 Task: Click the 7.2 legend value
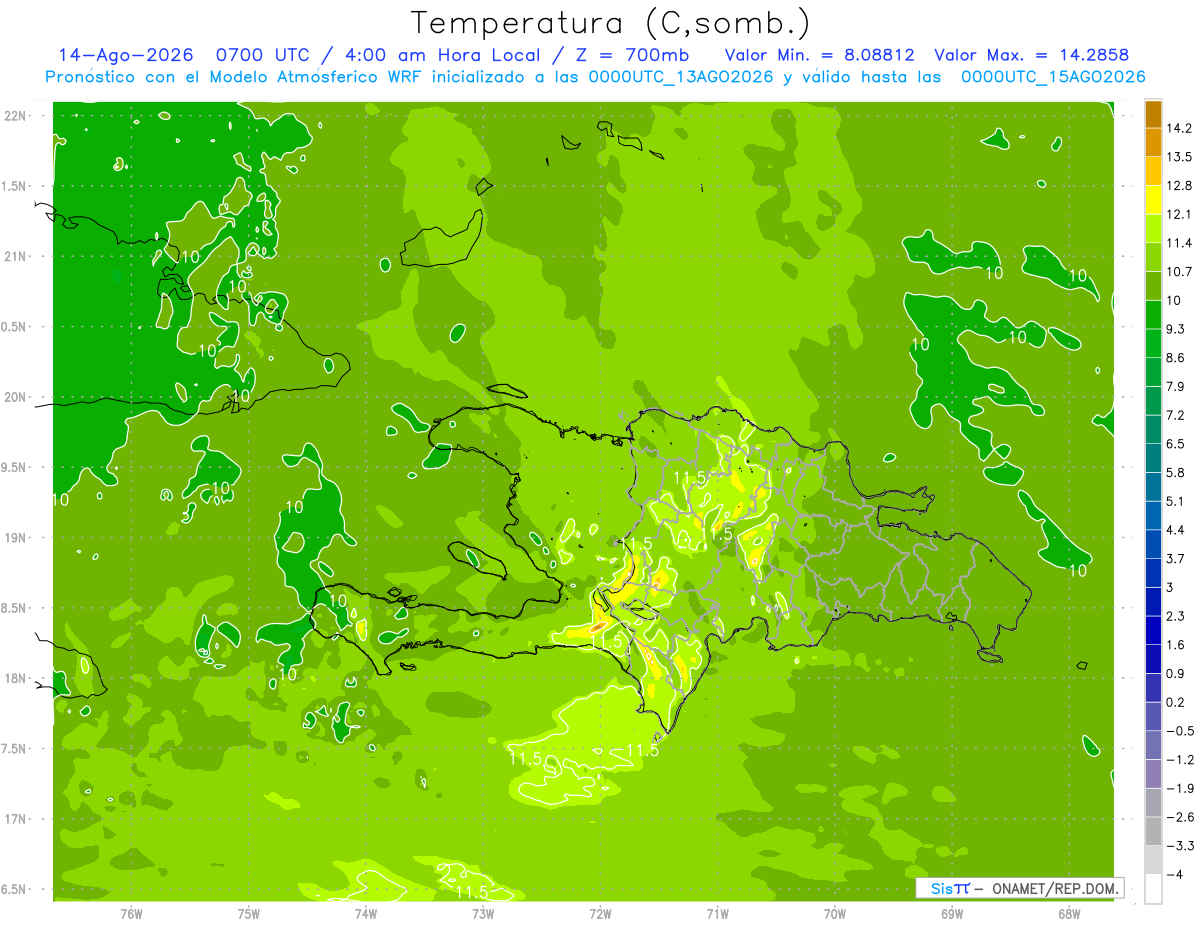click(1176, 415)
